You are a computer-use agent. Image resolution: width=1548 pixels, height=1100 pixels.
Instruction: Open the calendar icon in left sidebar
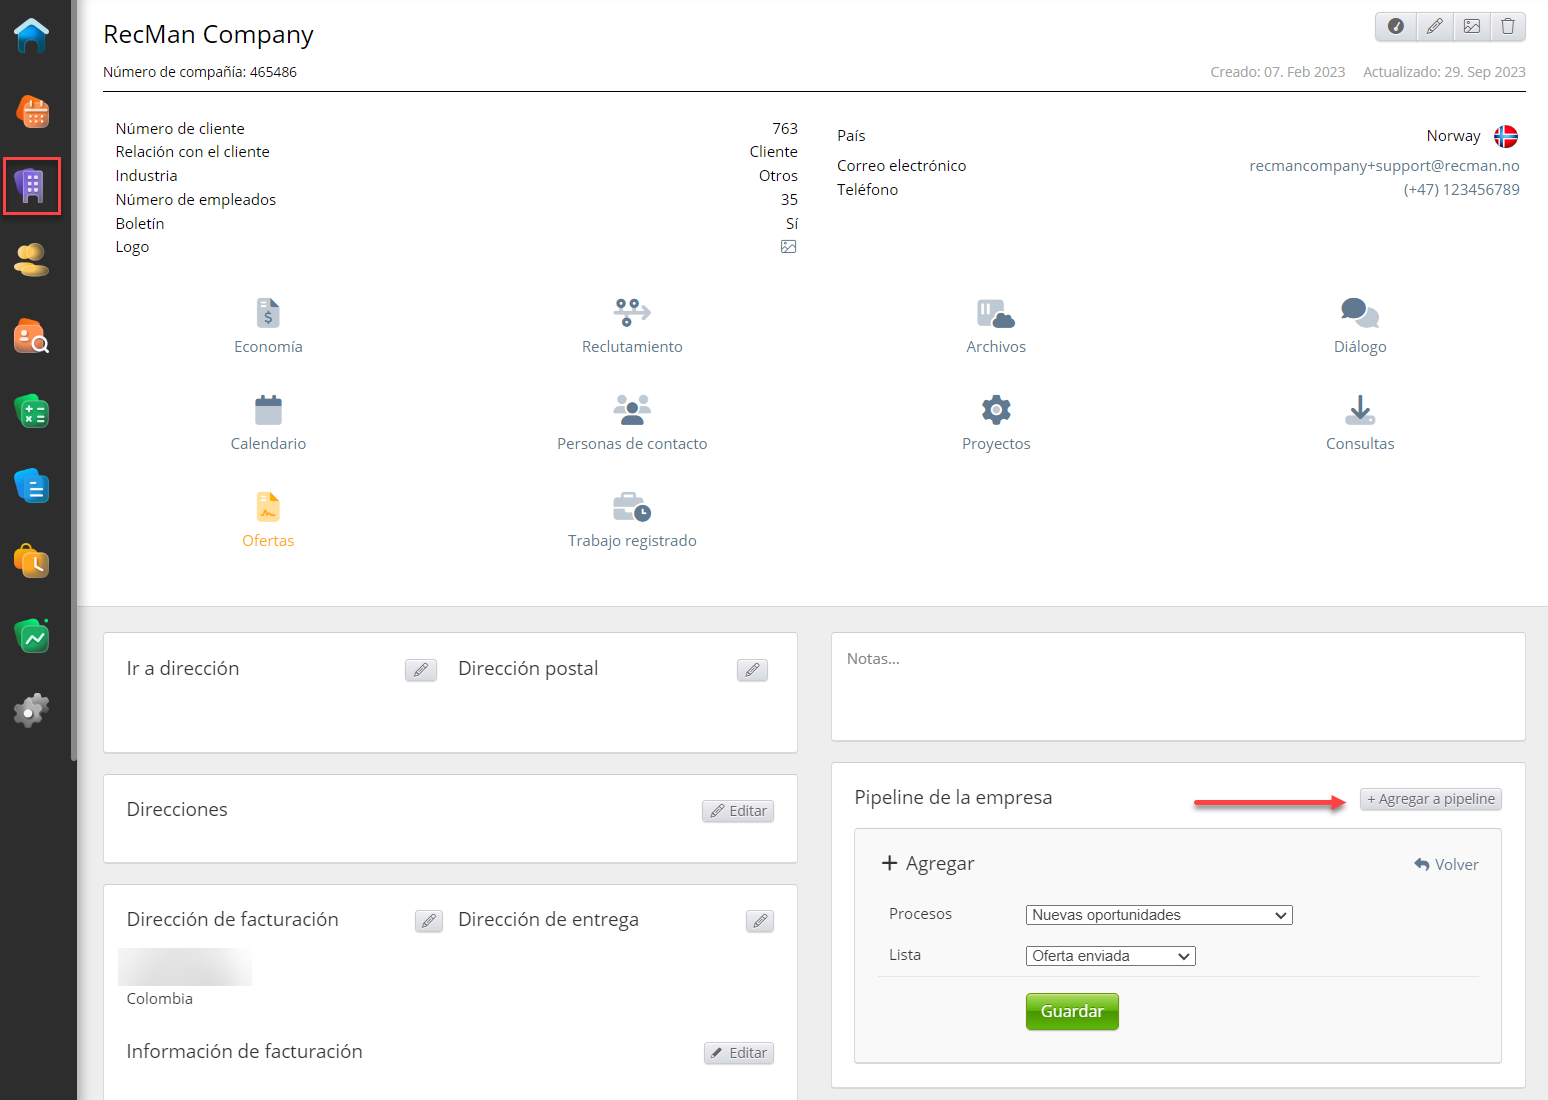33,112
